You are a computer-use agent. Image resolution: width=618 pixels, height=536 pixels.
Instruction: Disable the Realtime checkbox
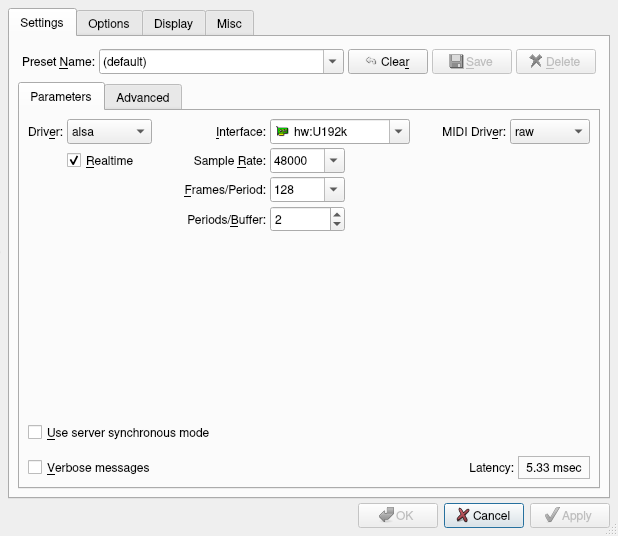(x=75, y=160)
